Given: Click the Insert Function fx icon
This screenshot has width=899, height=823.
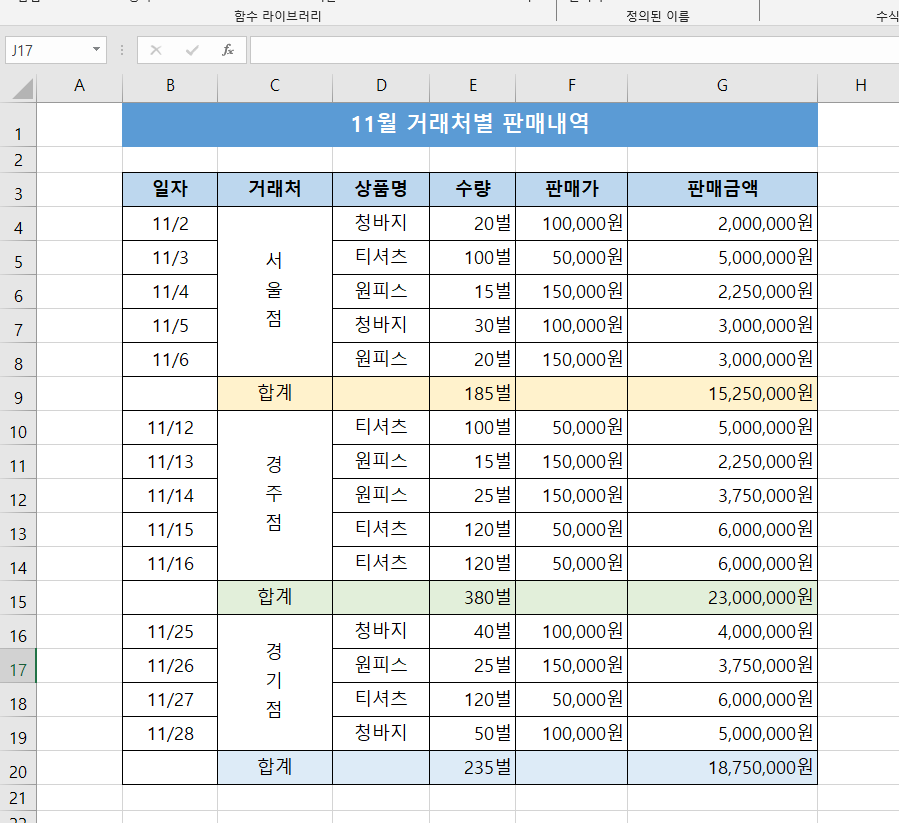Looking at the screenshot, I should pos(228,50).
